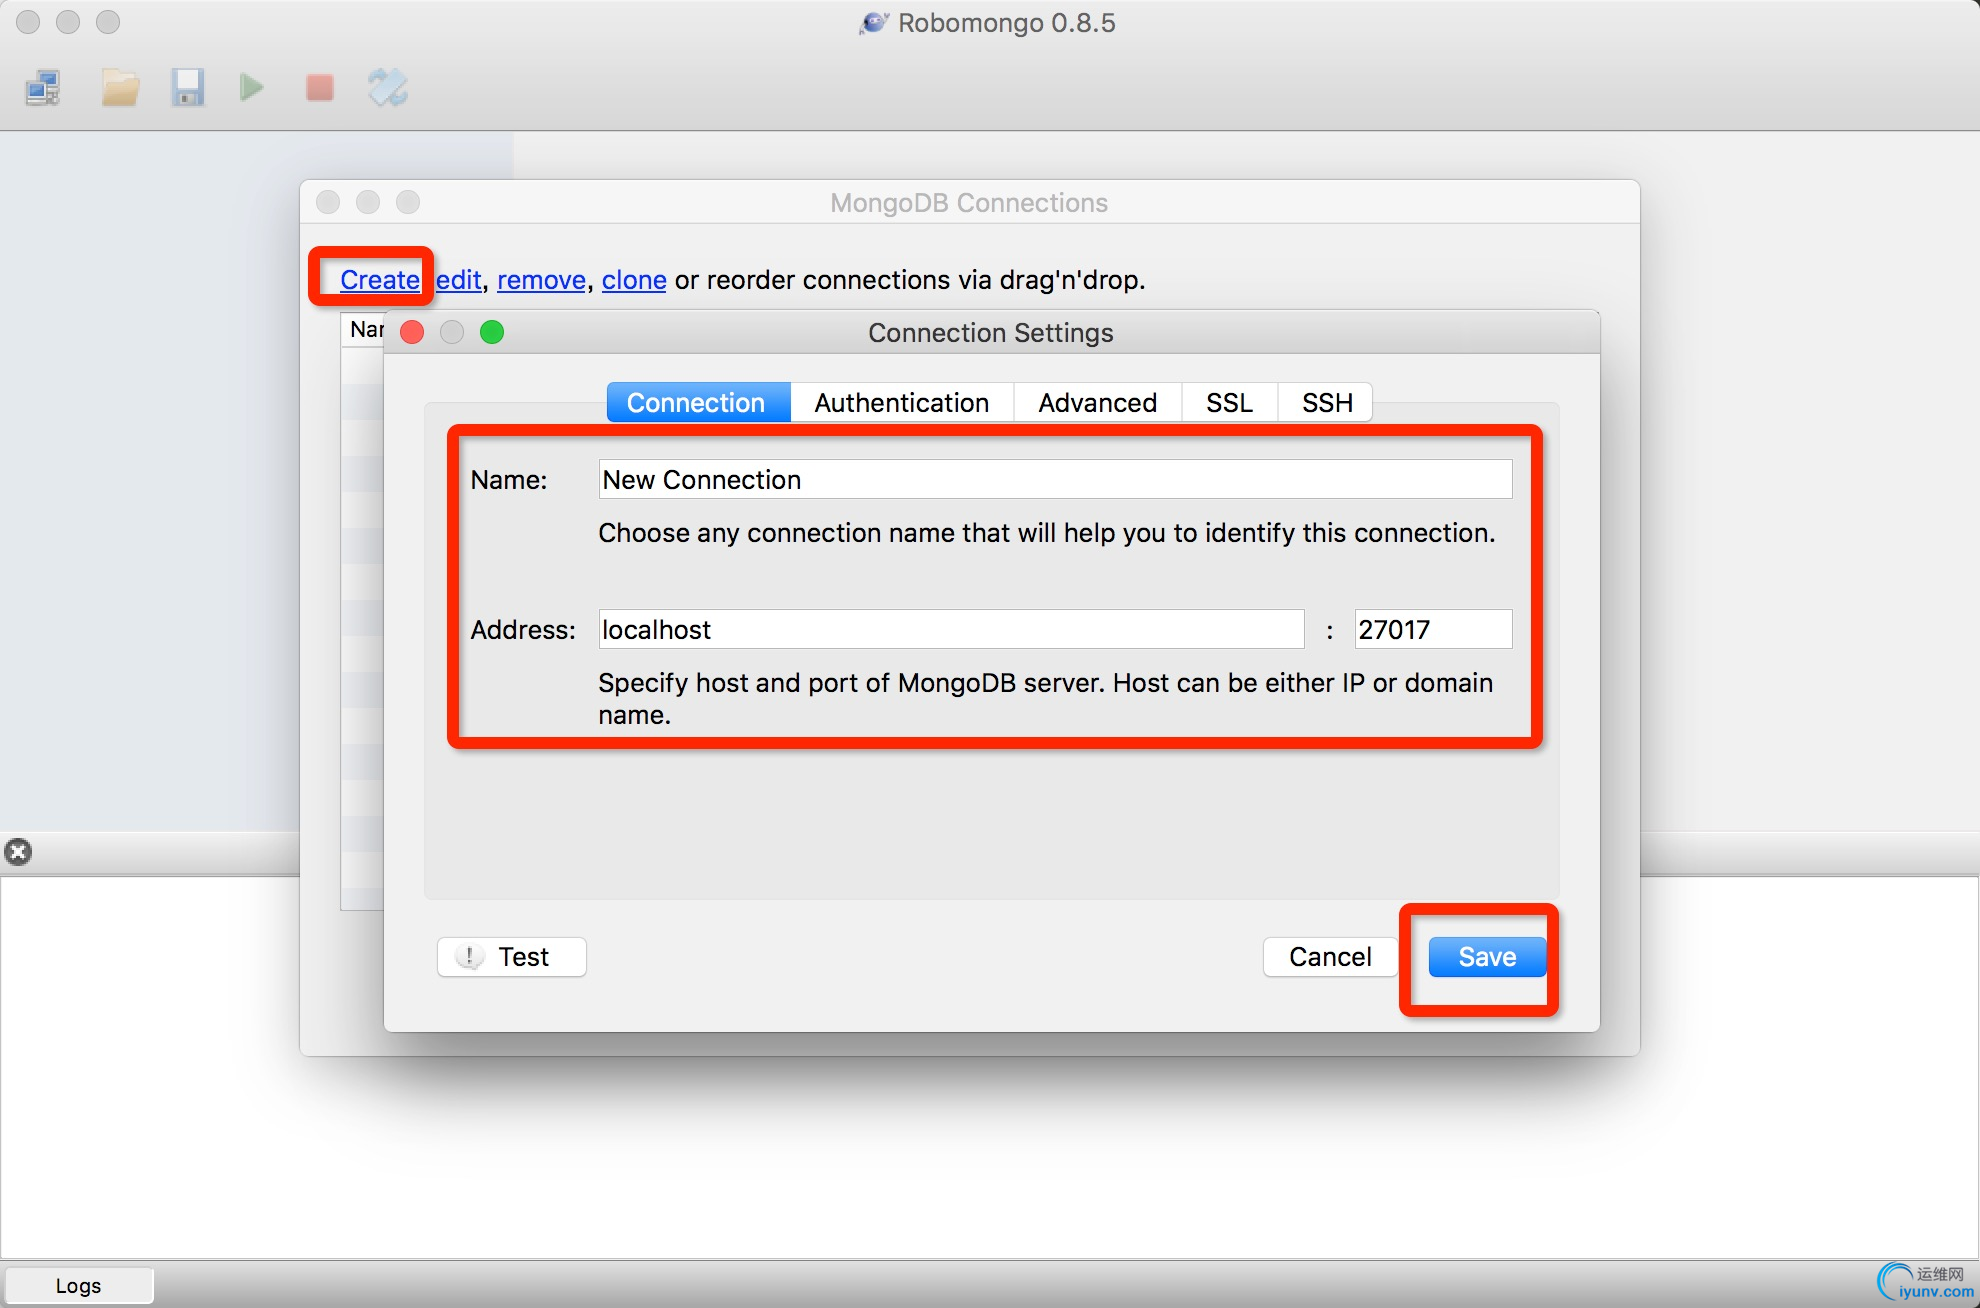This screenshot has width=1980, height=1308.
Task: Open file using the folder toolbar icon
Action: pos(120,88)
